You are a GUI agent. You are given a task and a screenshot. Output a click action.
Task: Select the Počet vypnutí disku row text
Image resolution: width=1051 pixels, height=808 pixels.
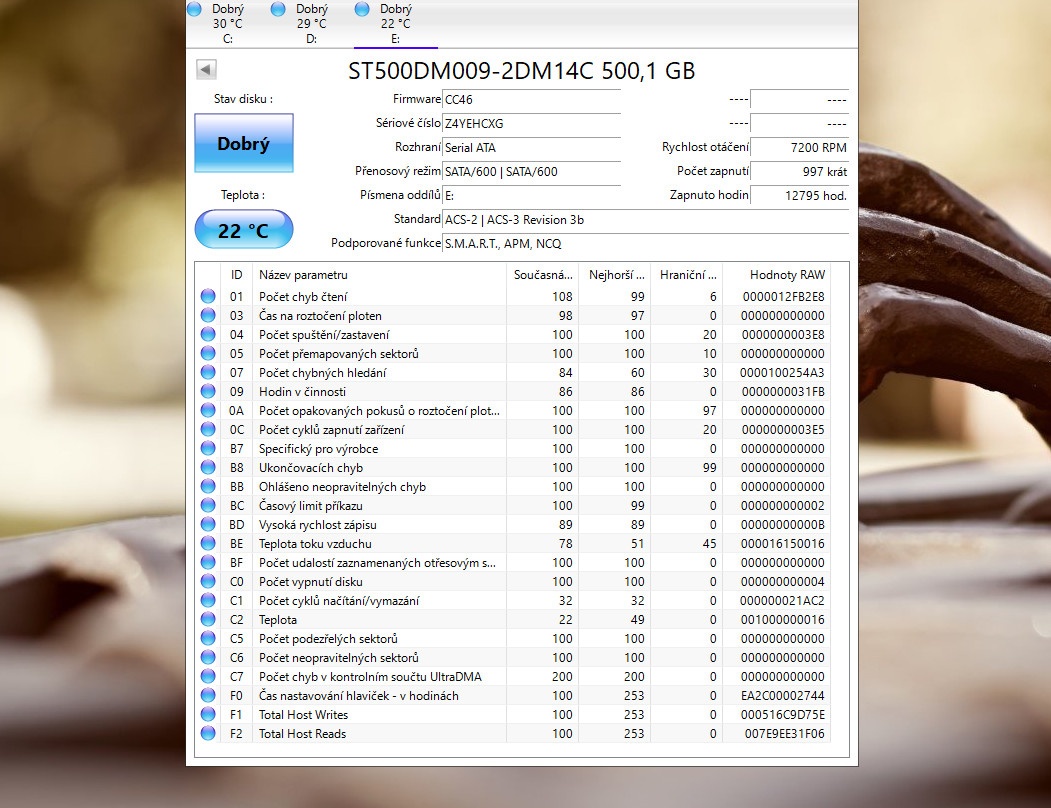click(x=310, y=582)
